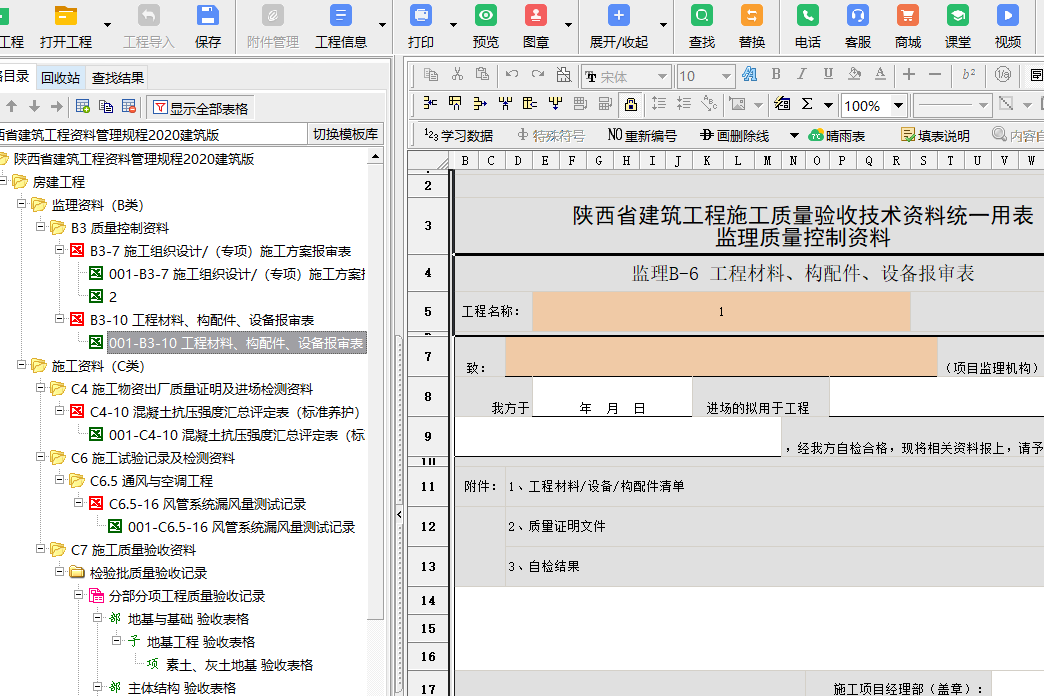Select column header K

tap(706, 161)
